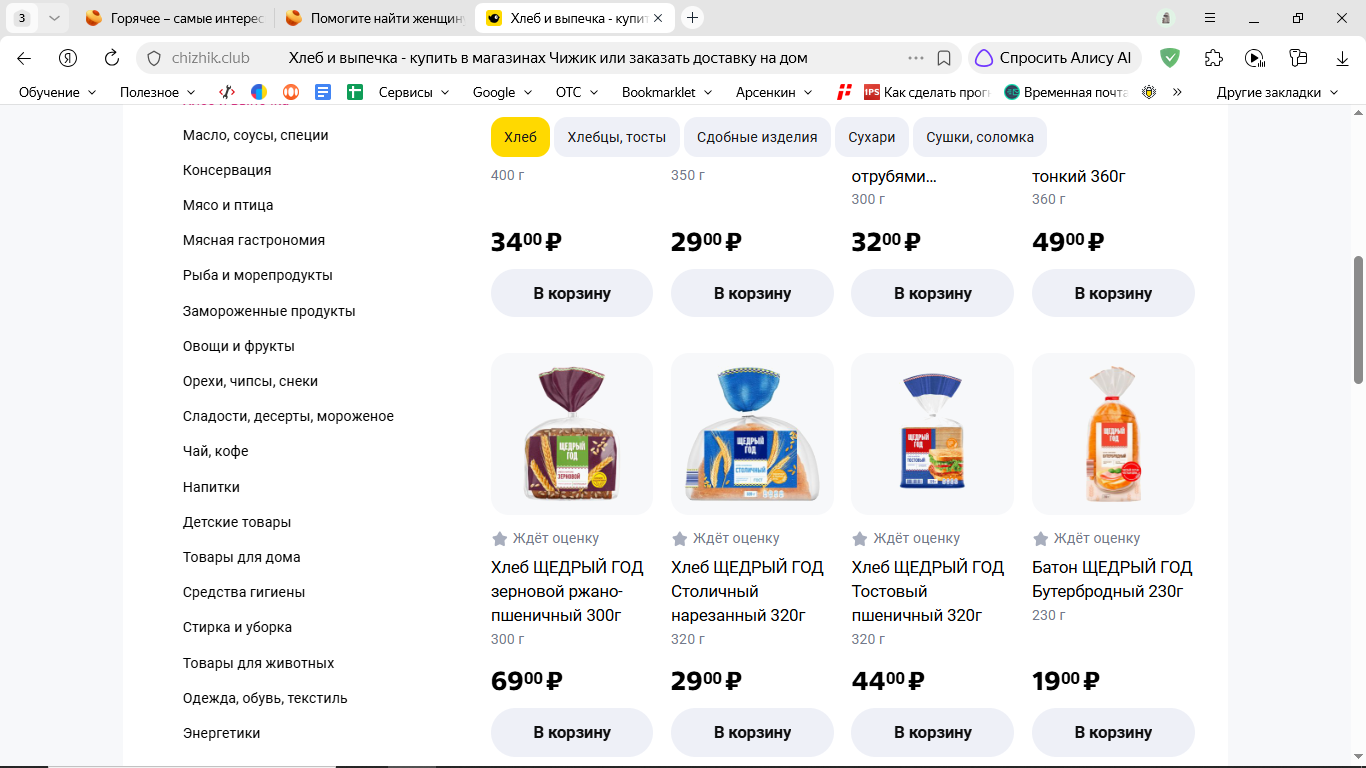Open the blue document bookmark icon

click(x=323, y=92)
